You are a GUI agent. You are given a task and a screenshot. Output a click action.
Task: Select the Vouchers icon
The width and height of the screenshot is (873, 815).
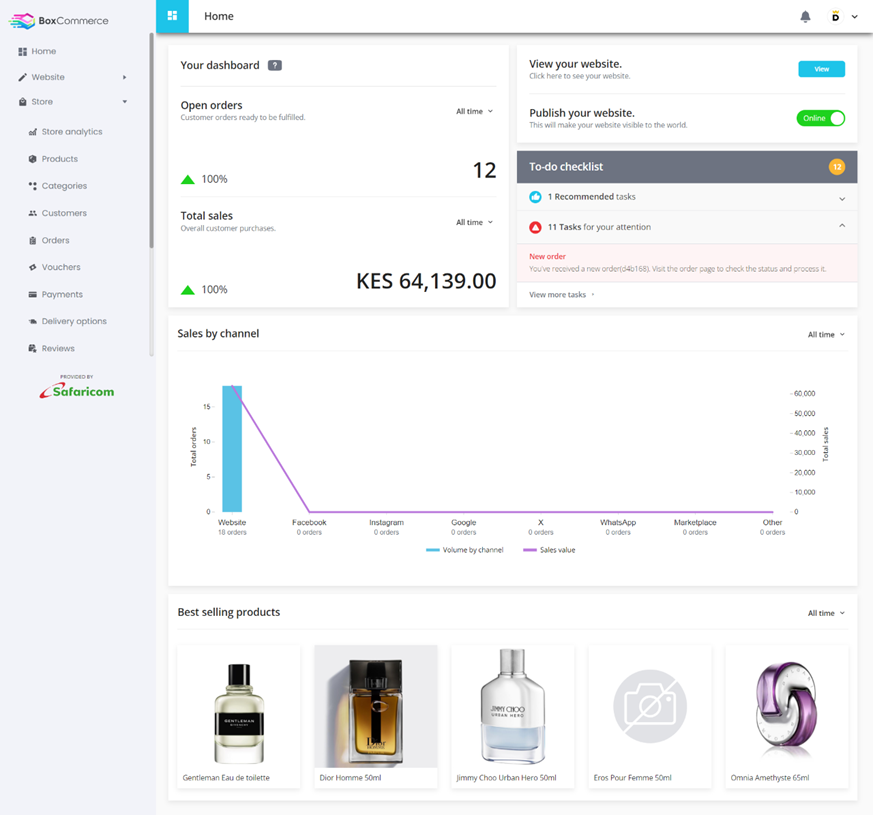[x=32, y=267]
